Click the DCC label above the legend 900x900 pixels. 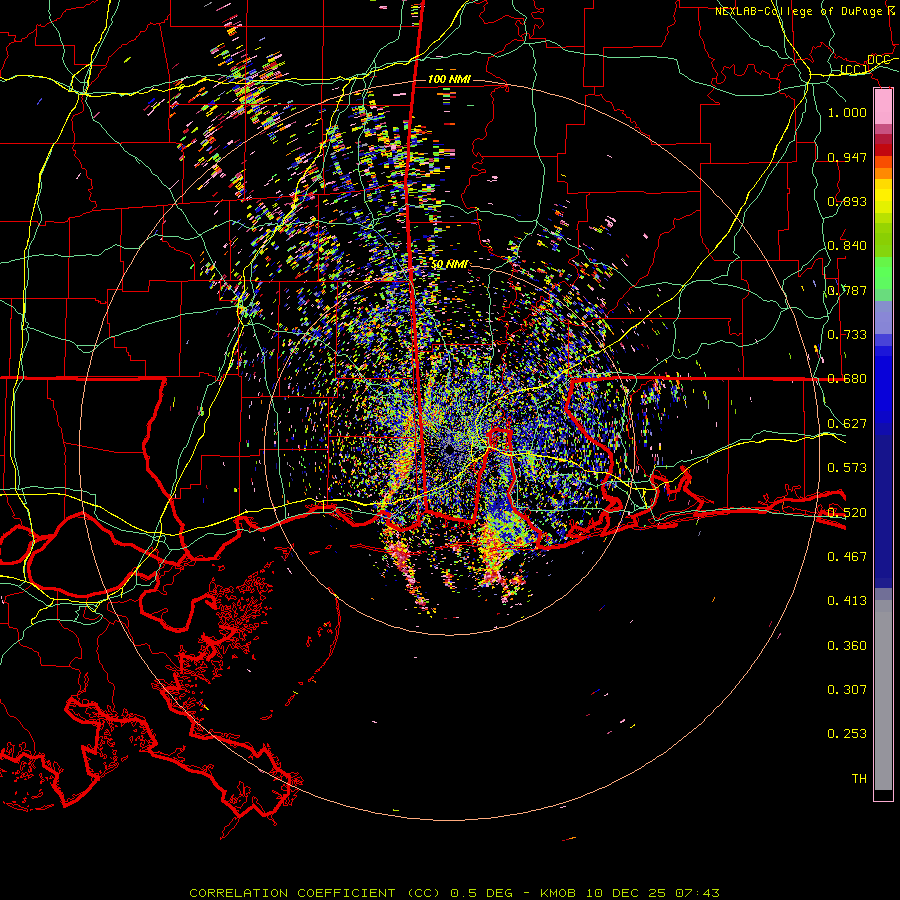[x=879, y=60]
